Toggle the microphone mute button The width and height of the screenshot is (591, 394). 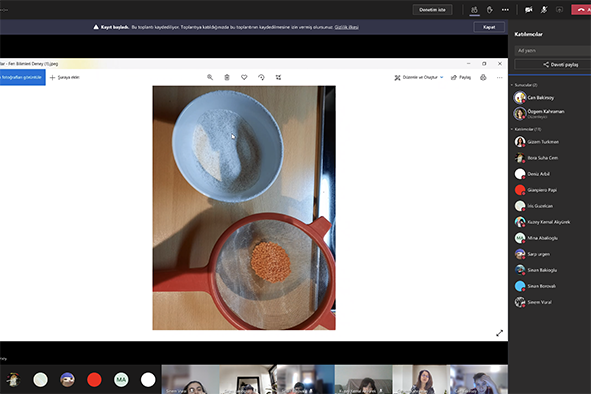coord(544,10)
